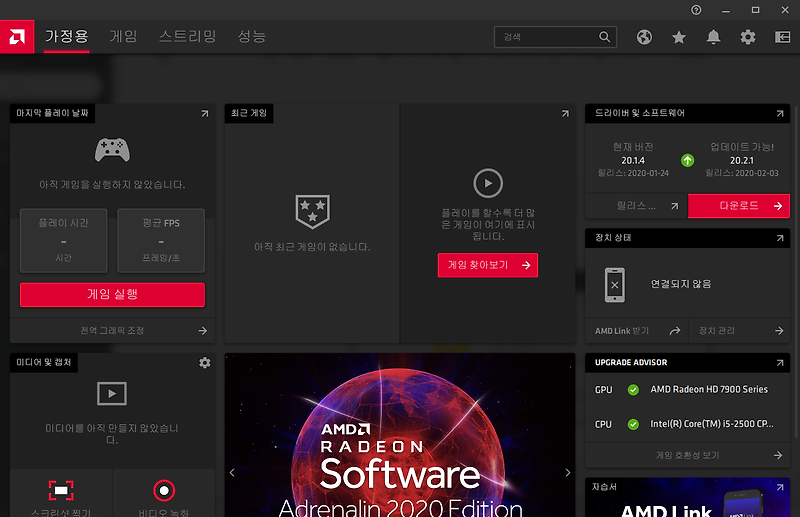Select 연결되지 않음 status text
Screen dimensions: 800x517
tap(681, 284)
